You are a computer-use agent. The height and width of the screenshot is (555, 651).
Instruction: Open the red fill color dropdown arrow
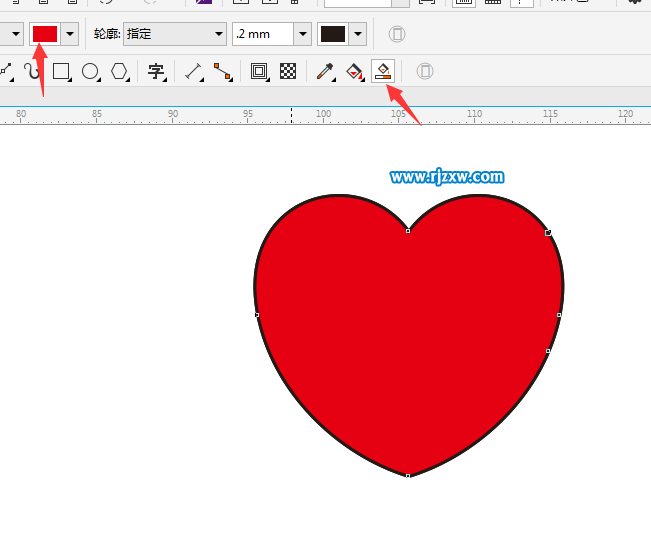[x=70, y=34]
